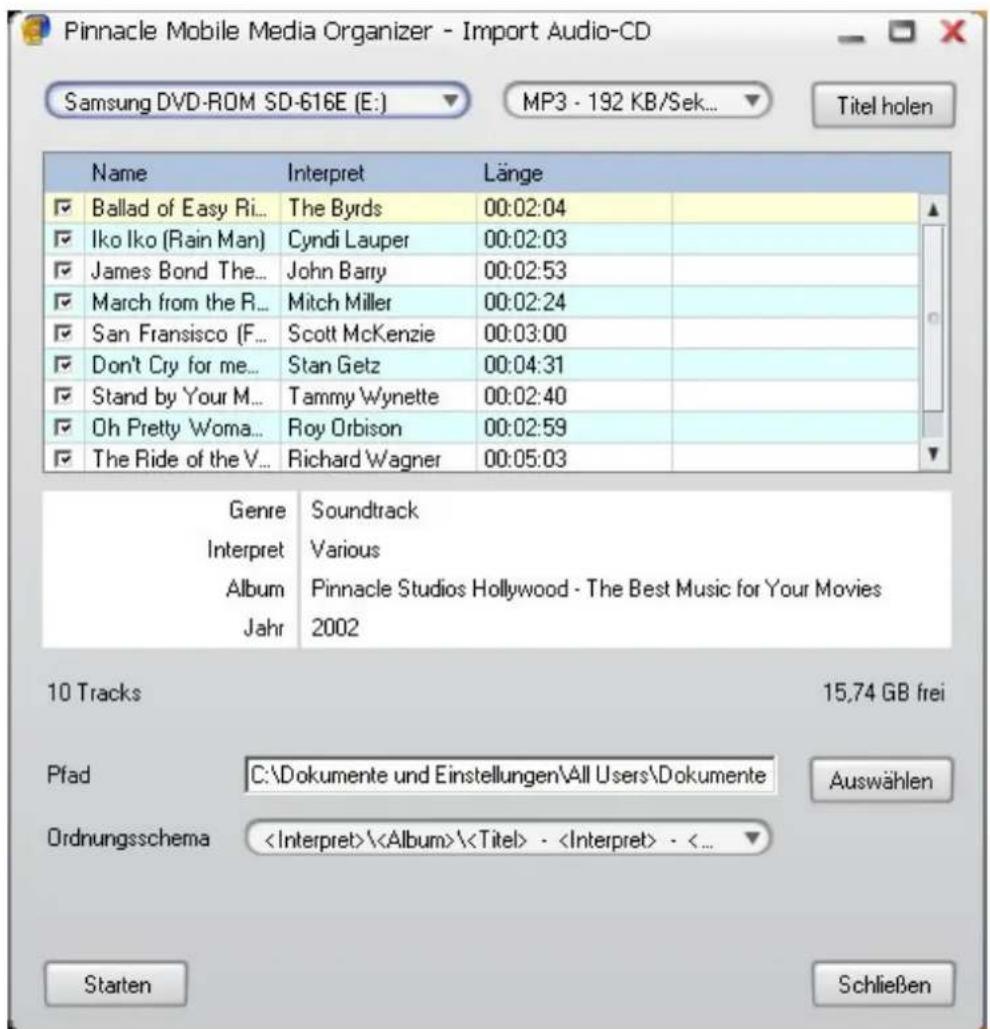Select the Interpret value Various

pyautogui.click(x=345, y=549)
